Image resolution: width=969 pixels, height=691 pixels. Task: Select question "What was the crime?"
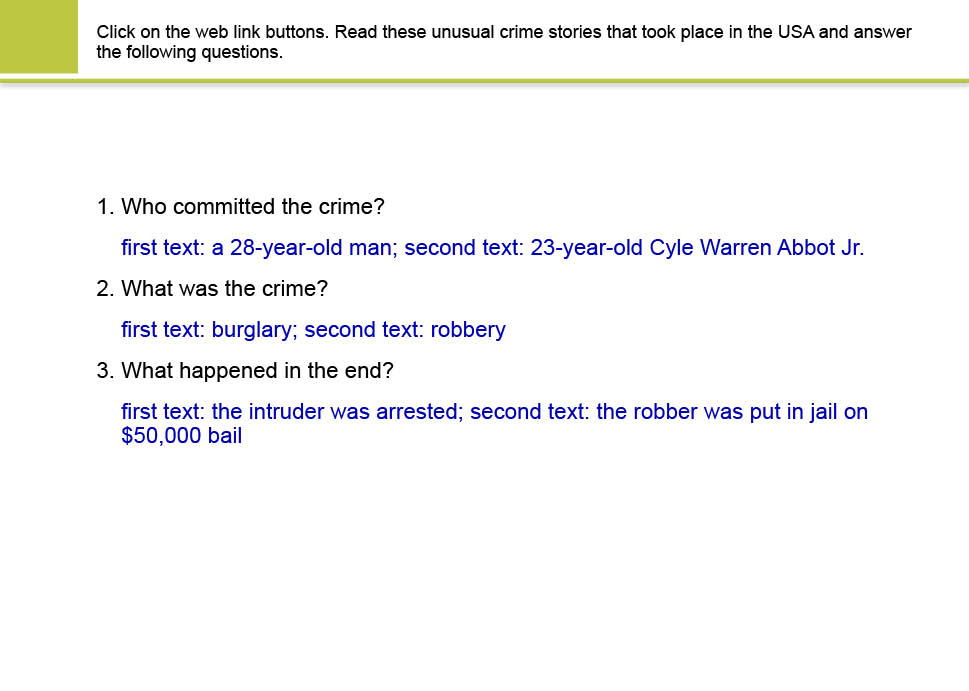point(225,289)
